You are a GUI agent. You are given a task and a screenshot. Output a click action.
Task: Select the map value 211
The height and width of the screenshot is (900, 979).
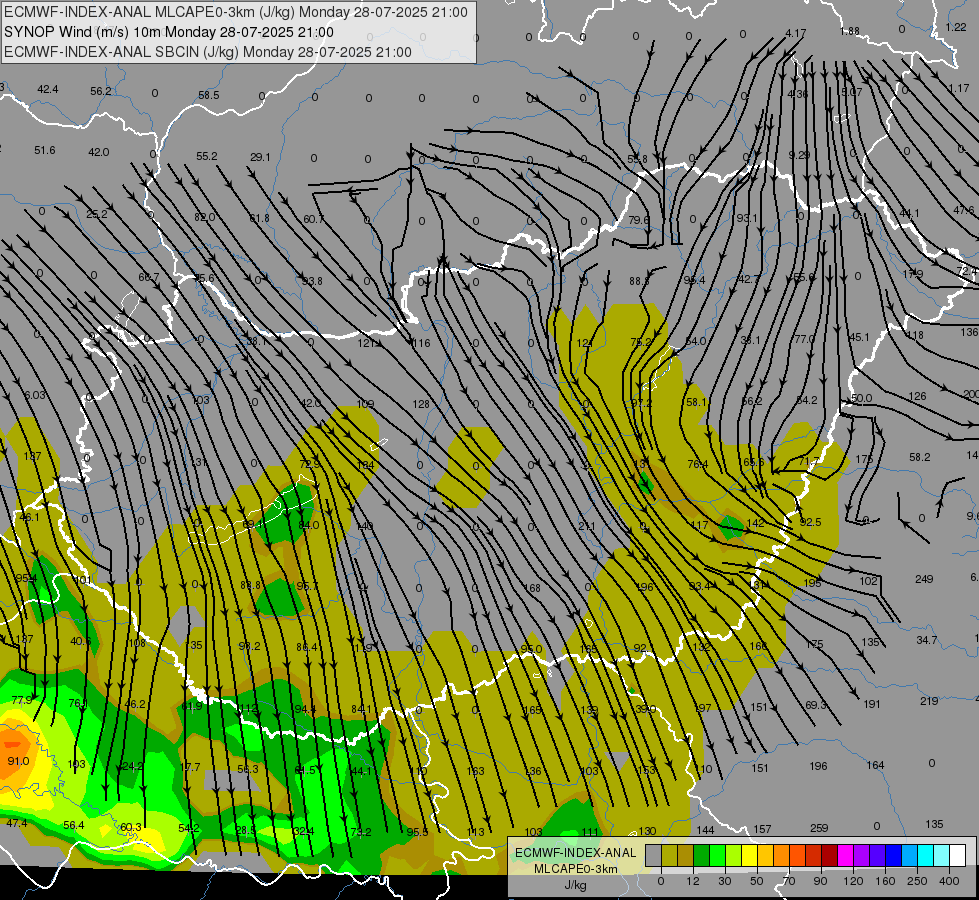click(586, 527)
